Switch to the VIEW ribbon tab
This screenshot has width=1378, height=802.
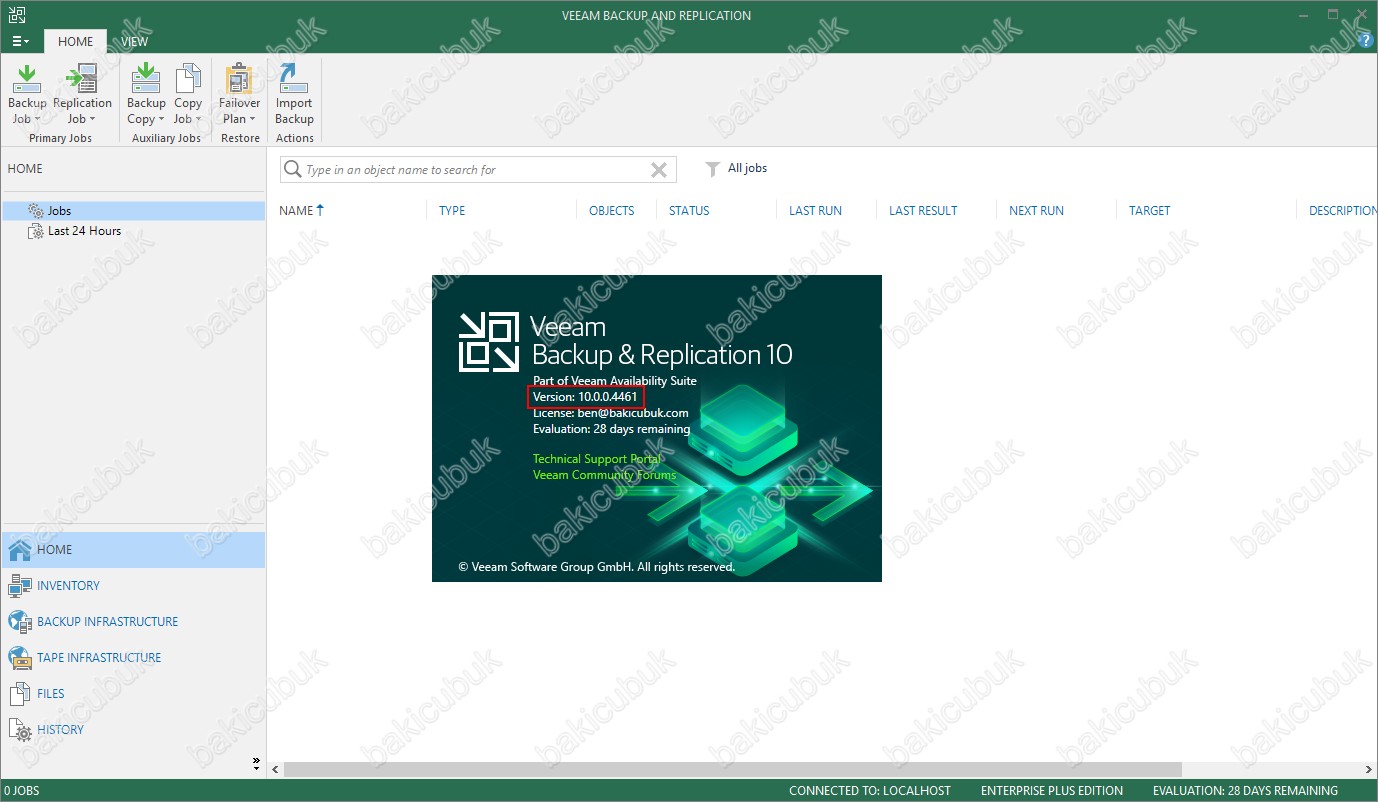tap(135, 41)
